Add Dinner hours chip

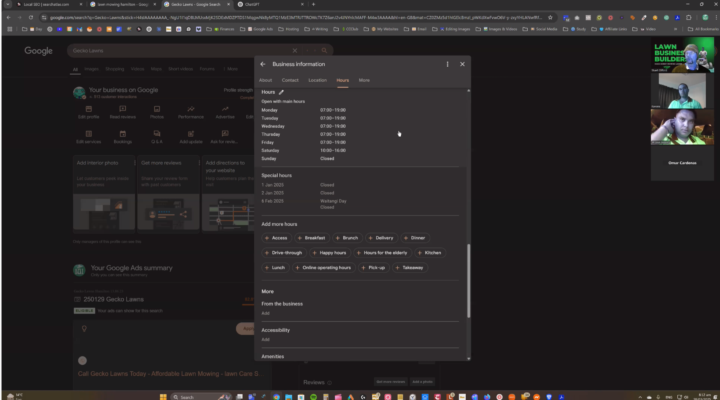click(x=414, y=238)
